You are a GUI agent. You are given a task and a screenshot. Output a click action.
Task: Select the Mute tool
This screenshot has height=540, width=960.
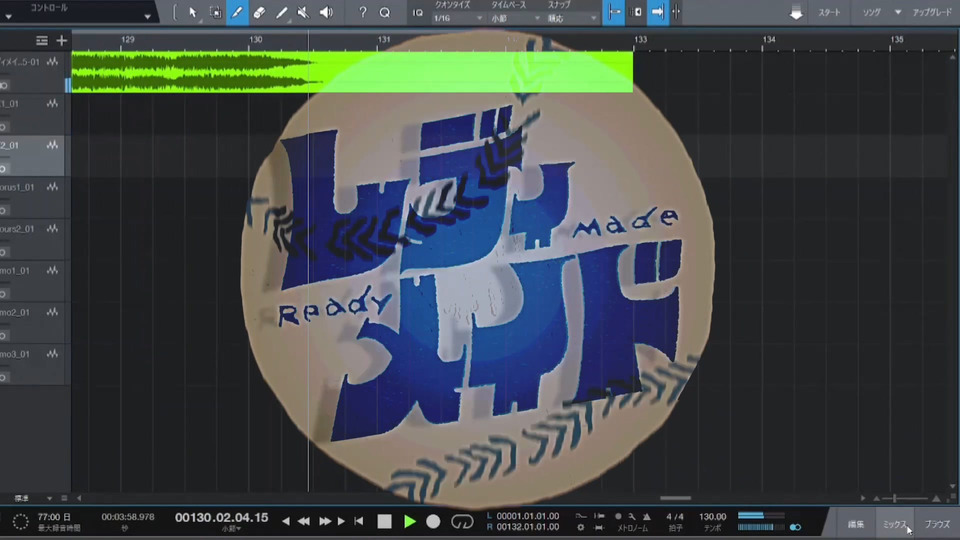[x=303, y=12]
